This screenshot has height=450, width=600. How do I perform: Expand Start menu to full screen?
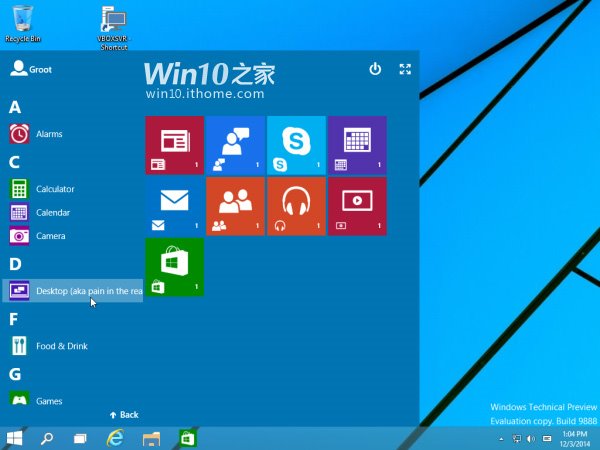pyautogui.click(x=405, y=69)
